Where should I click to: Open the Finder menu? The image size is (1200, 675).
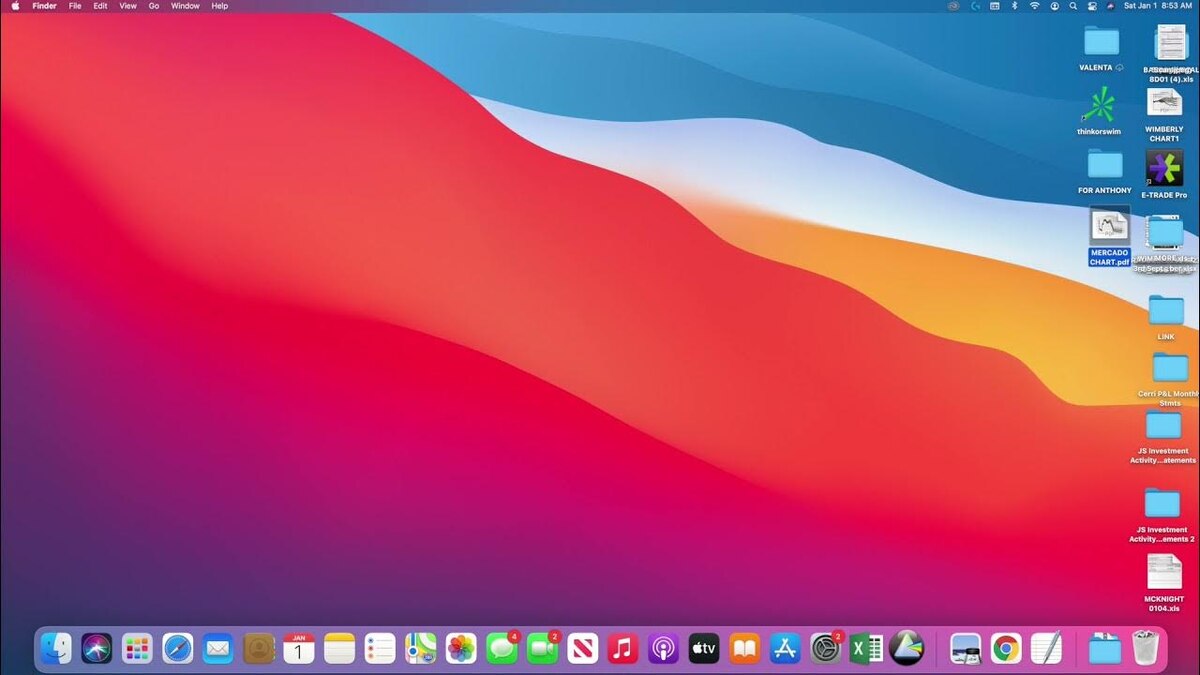tap(44, 6)
